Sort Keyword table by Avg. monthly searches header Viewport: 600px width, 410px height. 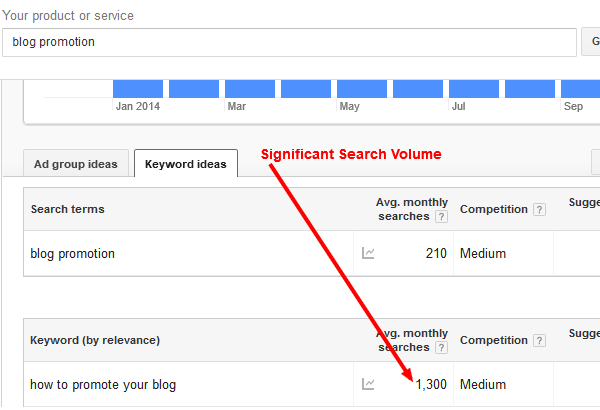coord(411,340)
